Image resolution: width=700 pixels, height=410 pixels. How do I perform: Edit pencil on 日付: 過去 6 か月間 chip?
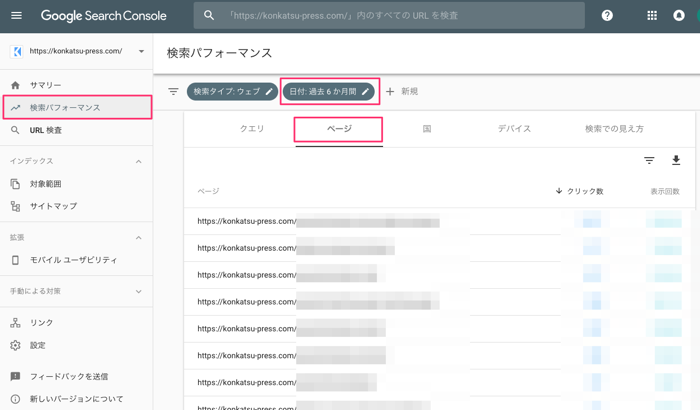(365, 92)
